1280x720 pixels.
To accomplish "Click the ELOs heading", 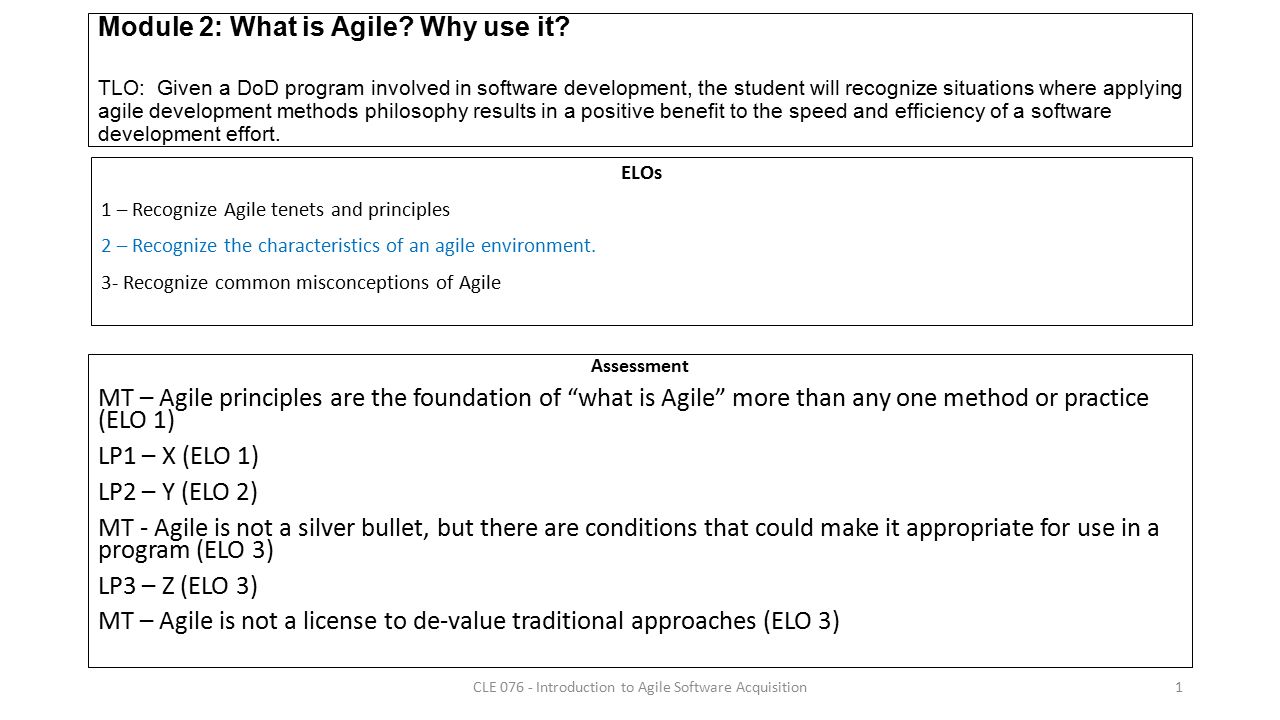I will pyautogui.click(x=641, y=173).
